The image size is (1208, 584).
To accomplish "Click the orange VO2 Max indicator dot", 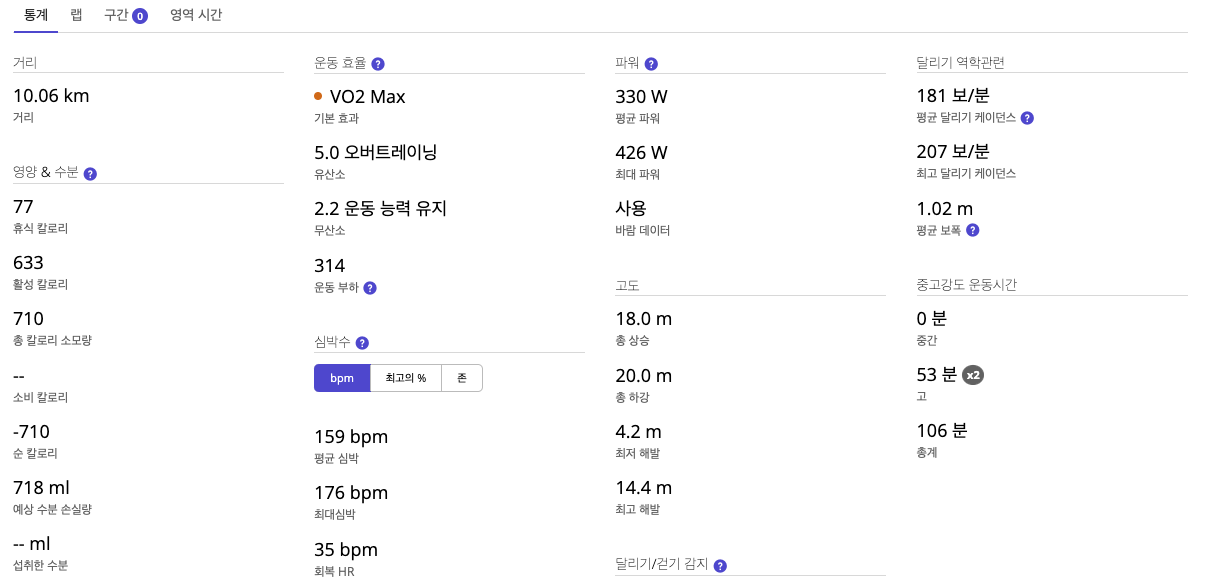I will point(318,97).
